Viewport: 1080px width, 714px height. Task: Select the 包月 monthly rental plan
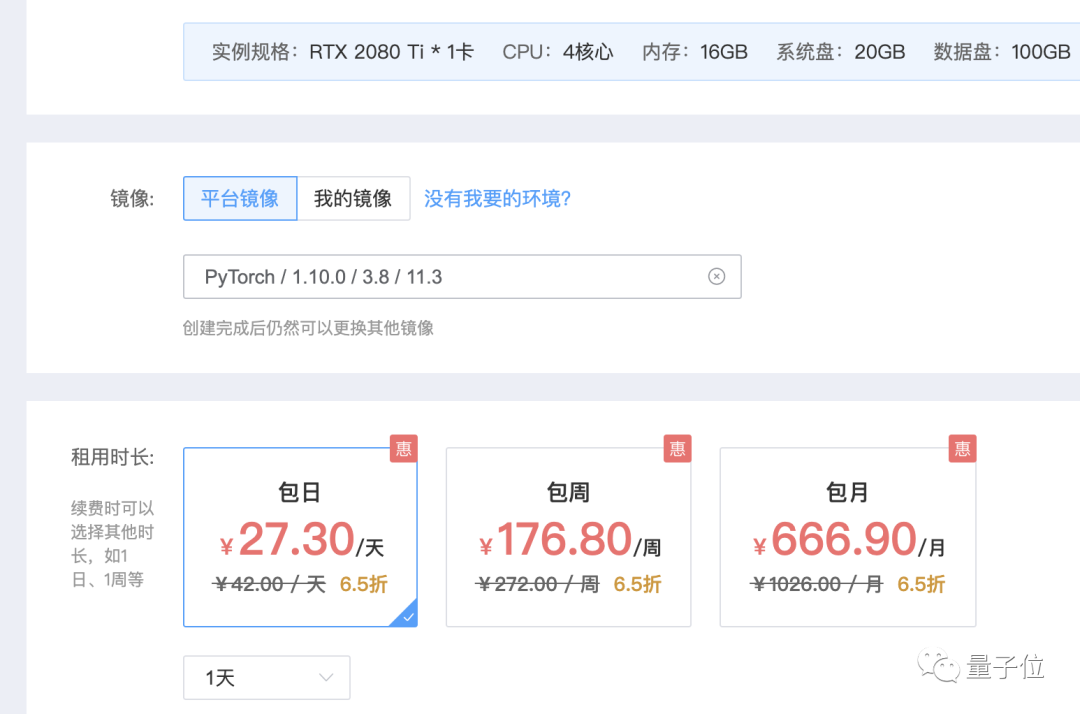coord(847,537)
